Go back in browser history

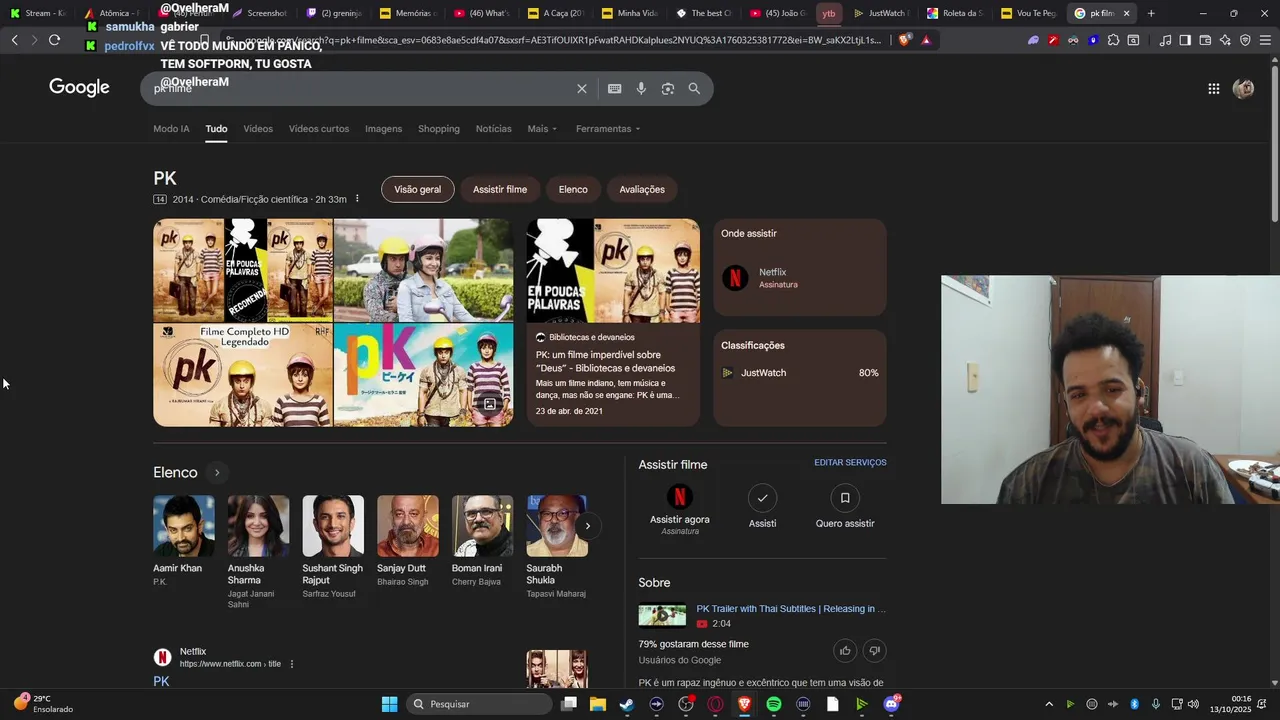click(14, 40)
